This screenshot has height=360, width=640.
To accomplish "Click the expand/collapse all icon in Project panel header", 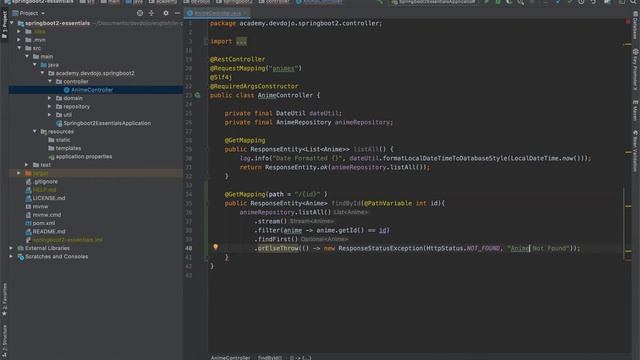I will pyautogui.click(x=151, y=13).
